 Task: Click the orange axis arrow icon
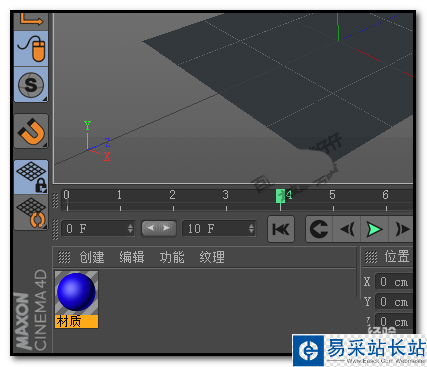[31, 21]
